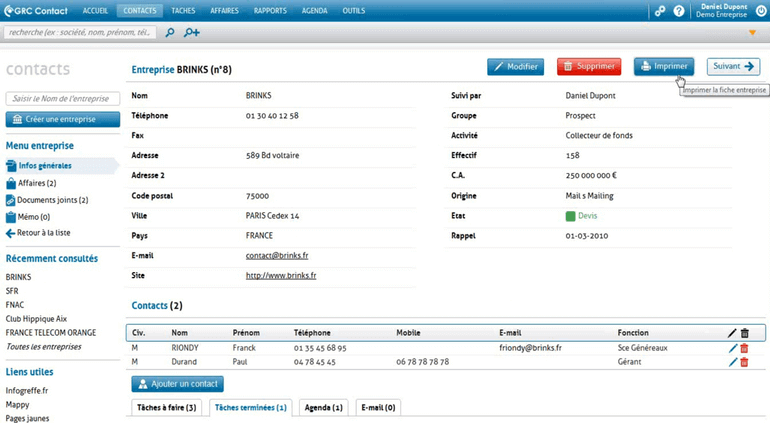770x423 pixels.
Task: Click Ajouter un contact button
Action: pyautogui.click(x=177, y=384)
